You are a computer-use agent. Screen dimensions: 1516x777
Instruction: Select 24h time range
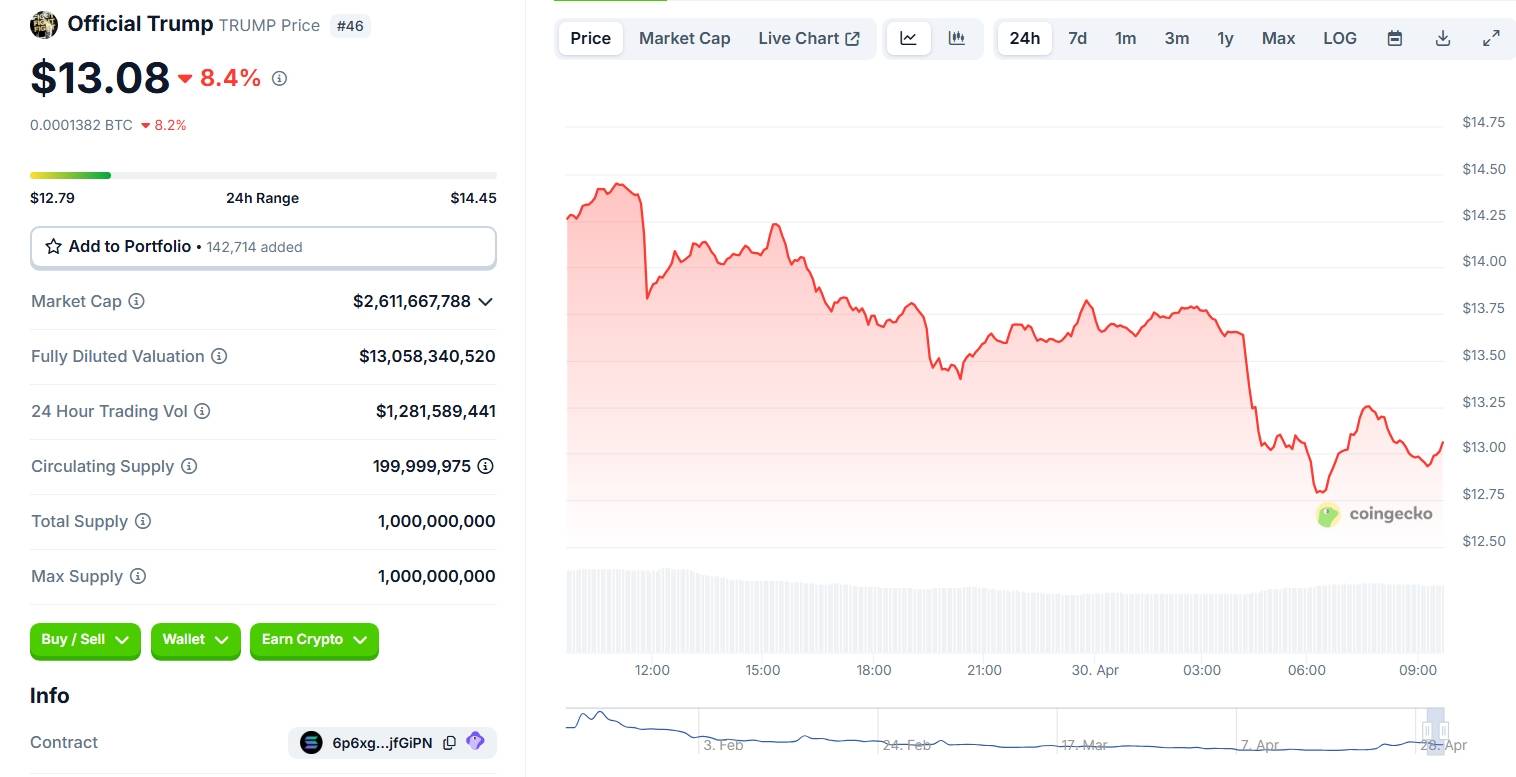[1025, 38]
